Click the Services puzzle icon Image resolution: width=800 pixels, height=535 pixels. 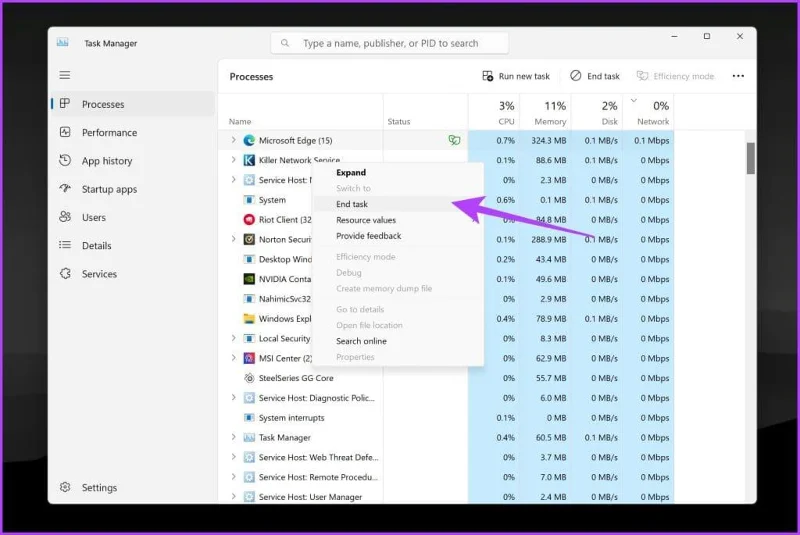(x=65, y=273)
